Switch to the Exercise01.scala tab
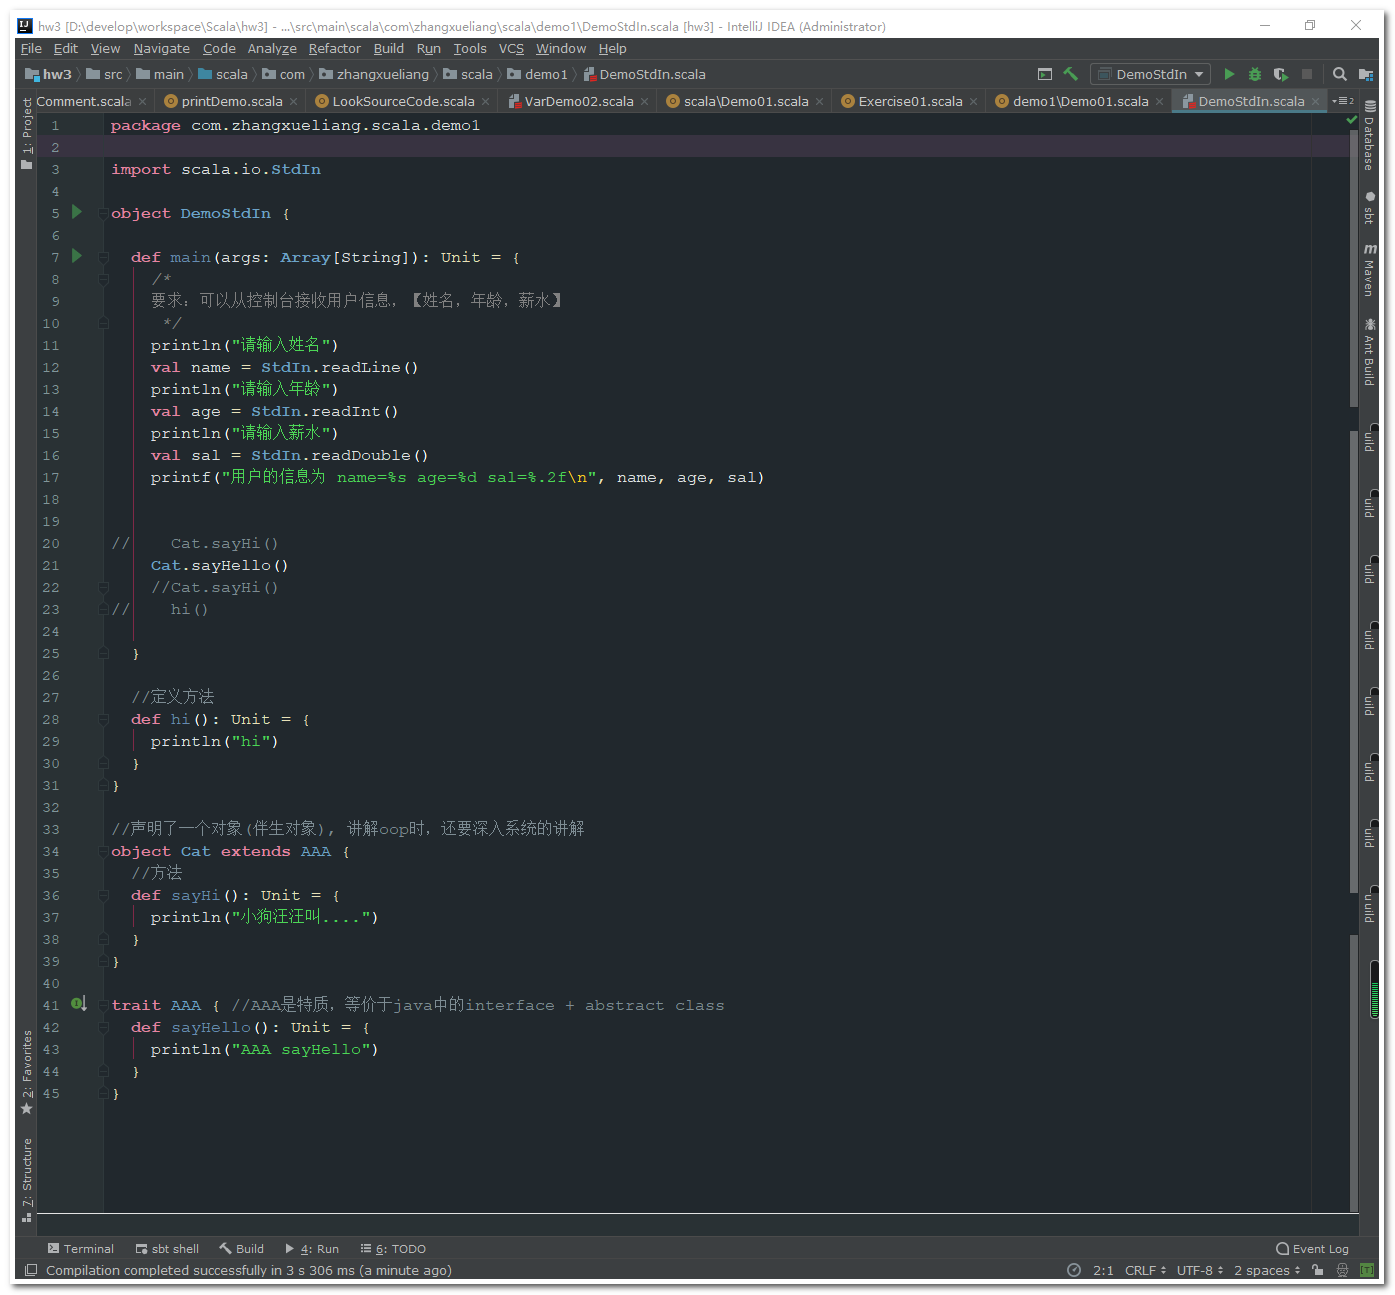 click(x=910, y=101)
